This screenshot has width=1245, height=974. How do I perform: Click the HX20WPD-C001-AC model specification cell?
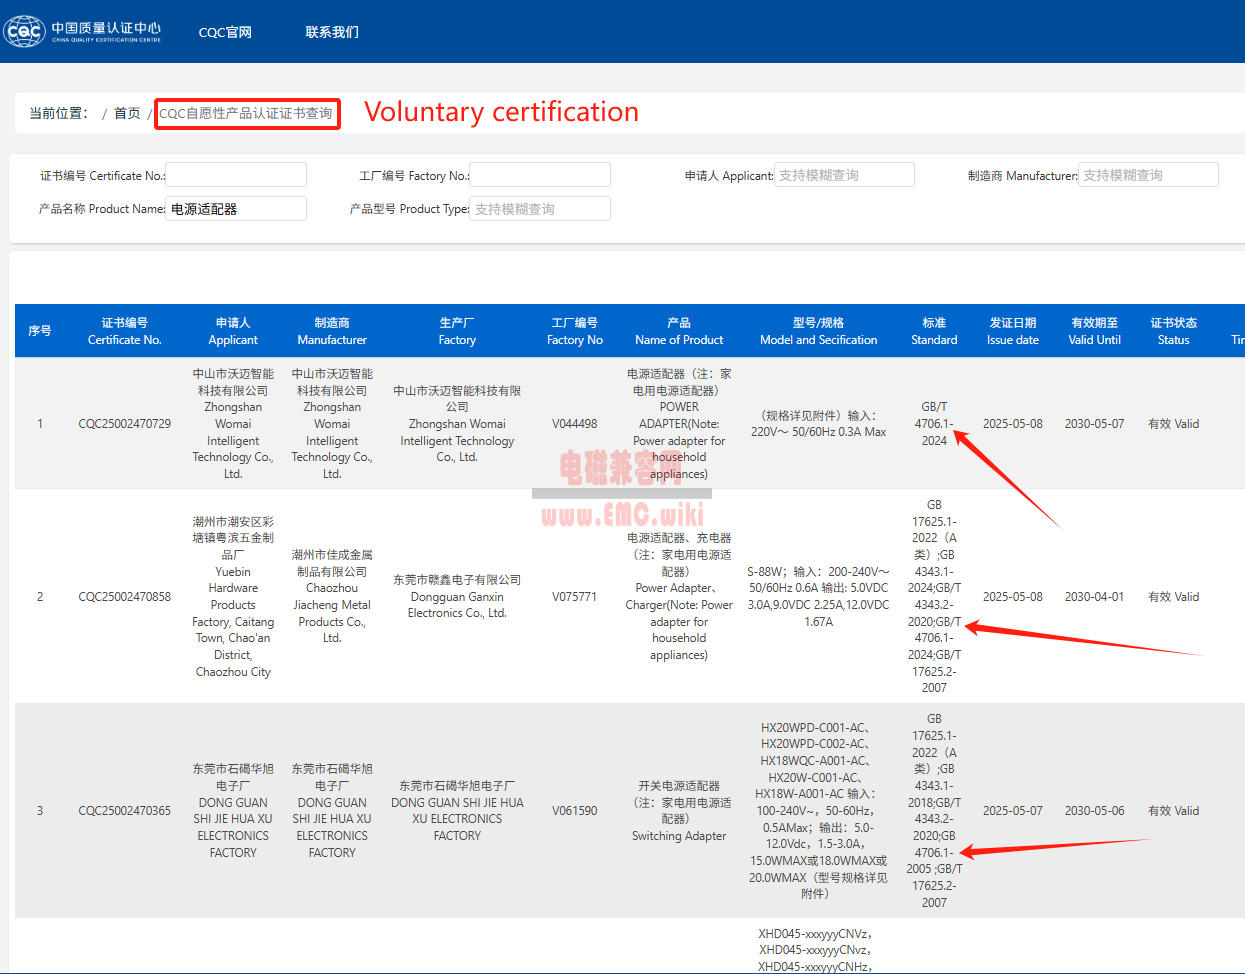click(819, 811)
